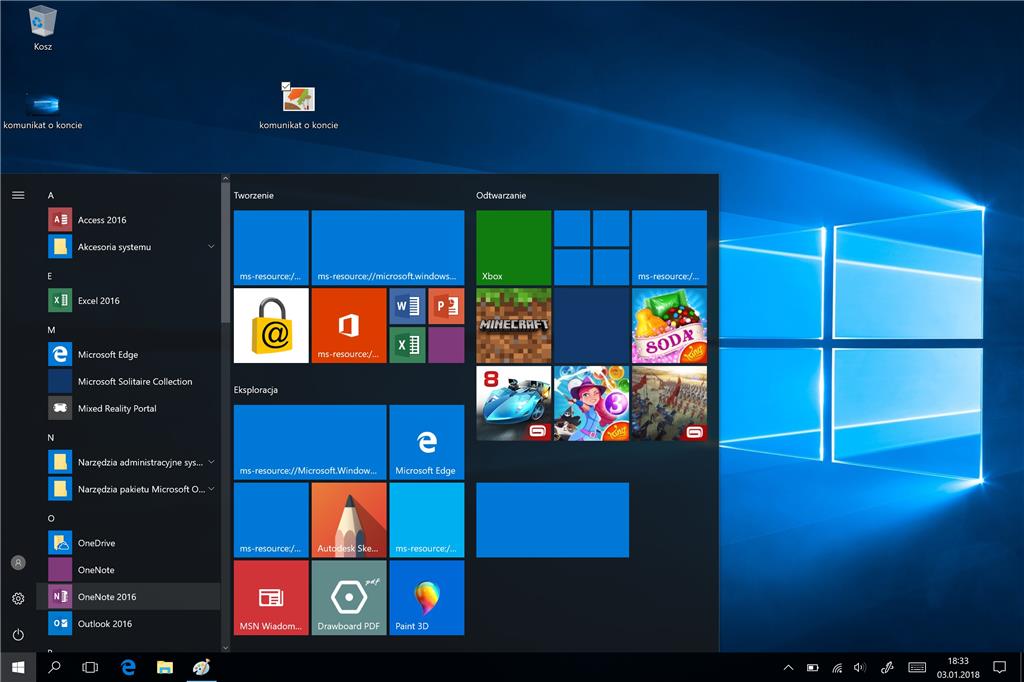This screenshot has width=1024, height=682.
Task: Open the Power options button
Action: pyautogui.click(x=18, y=634)
